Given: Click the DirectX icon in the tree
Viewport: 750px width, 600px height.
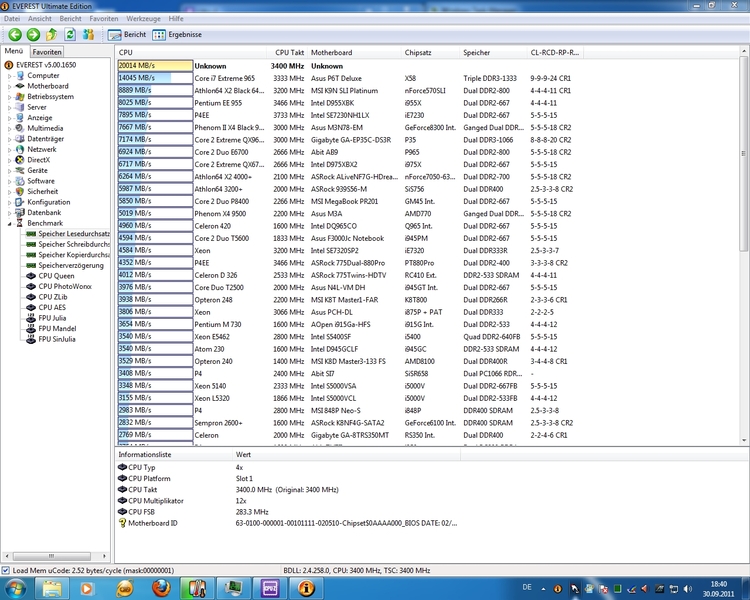Looking at the screenshot, I should click(20, 160).
